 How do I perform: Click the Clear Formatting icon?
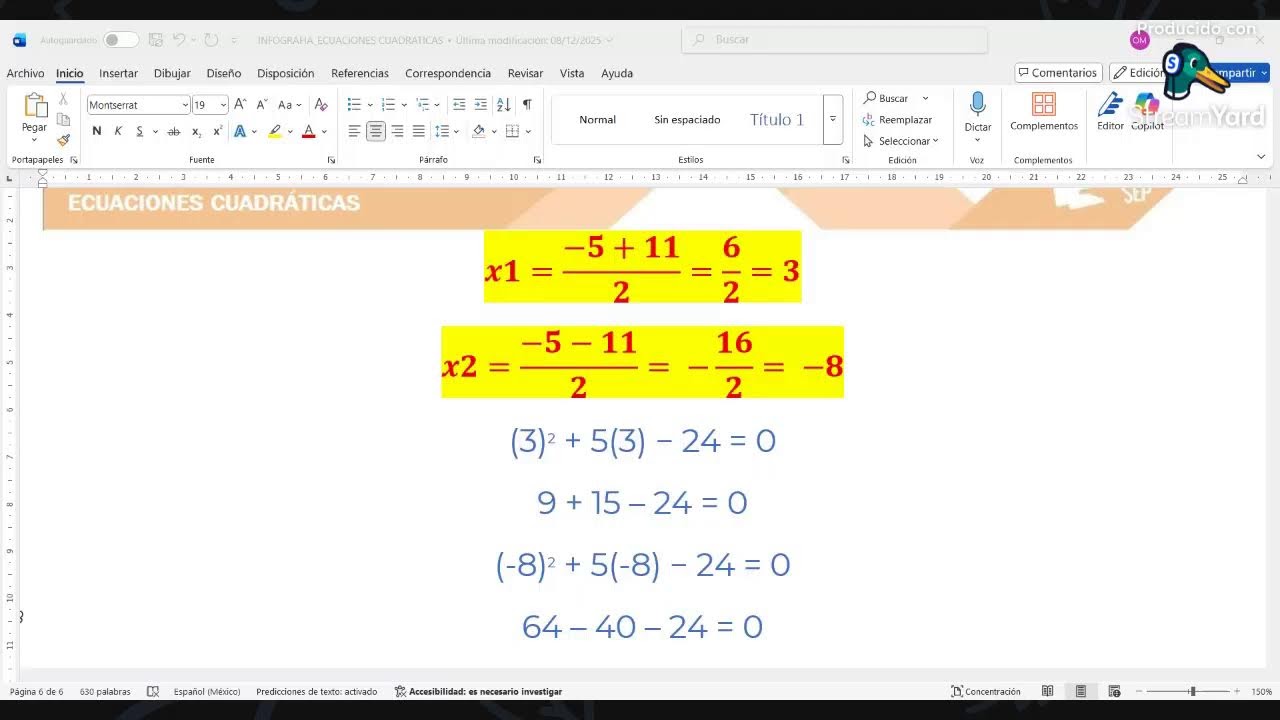320,104
